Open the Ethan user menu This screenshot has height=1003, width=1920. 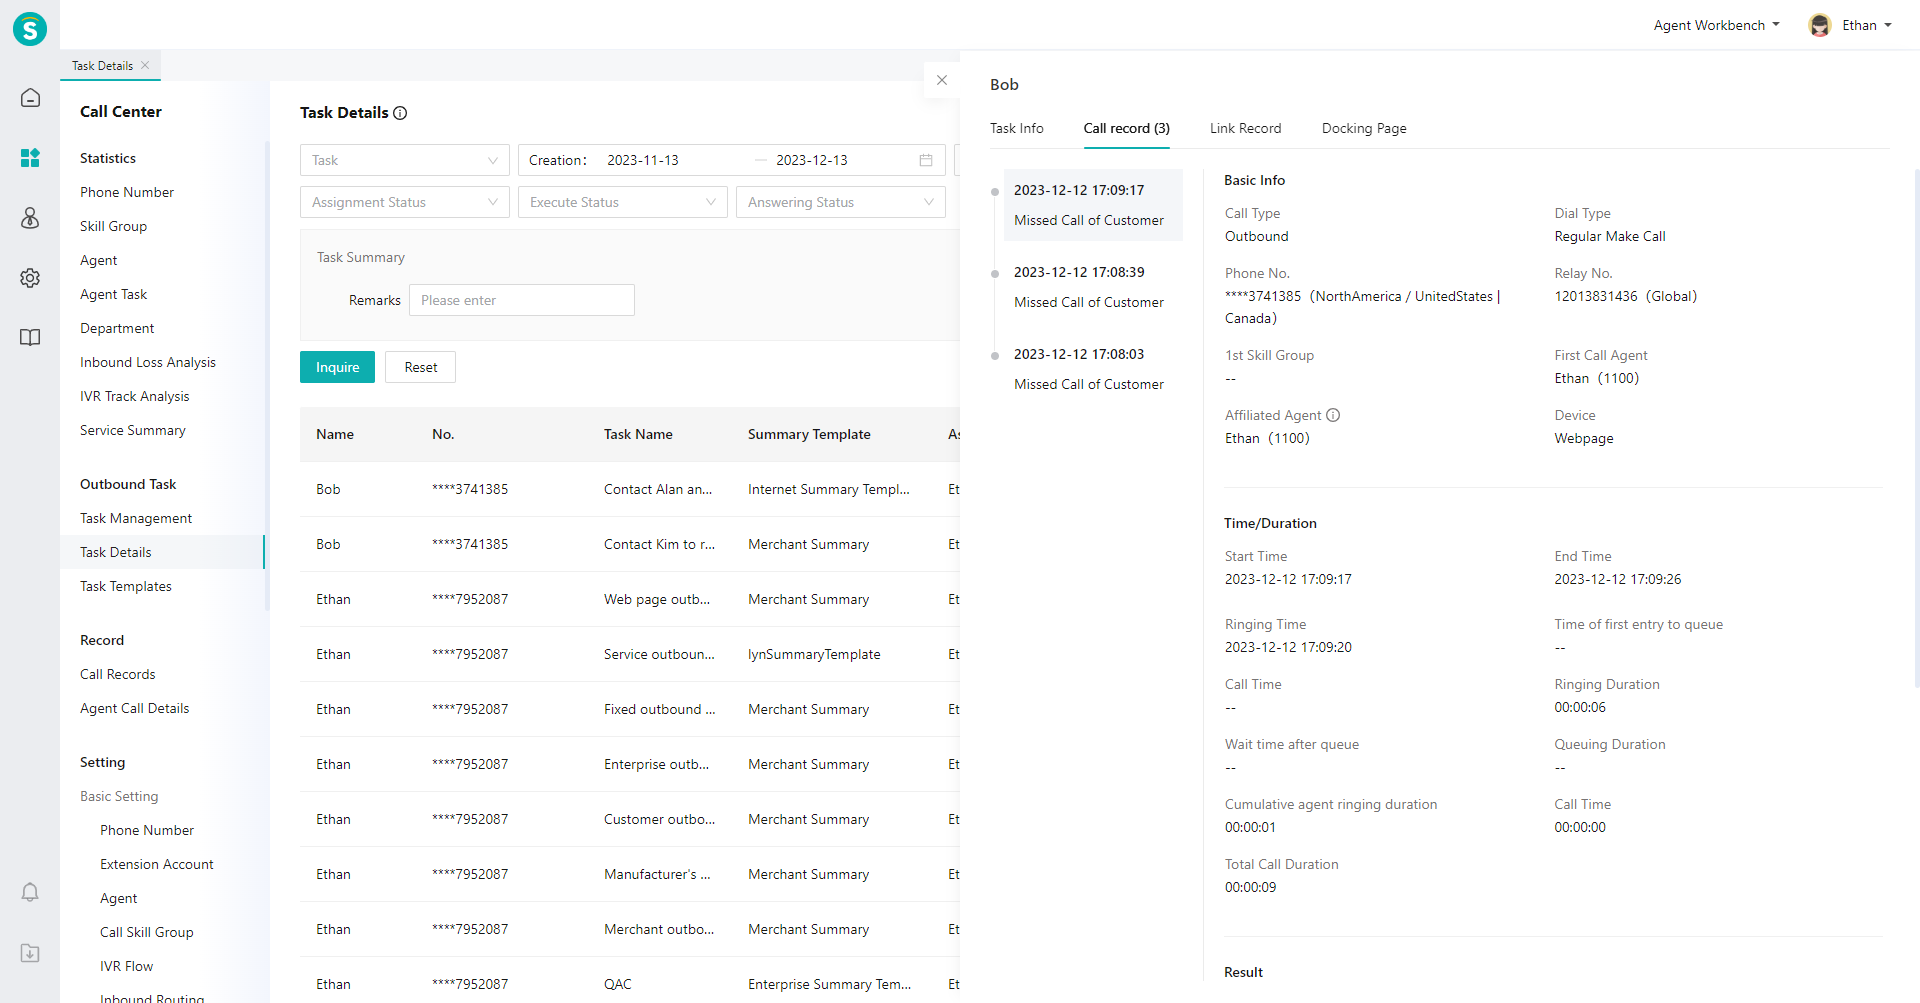pos(1867,25)
